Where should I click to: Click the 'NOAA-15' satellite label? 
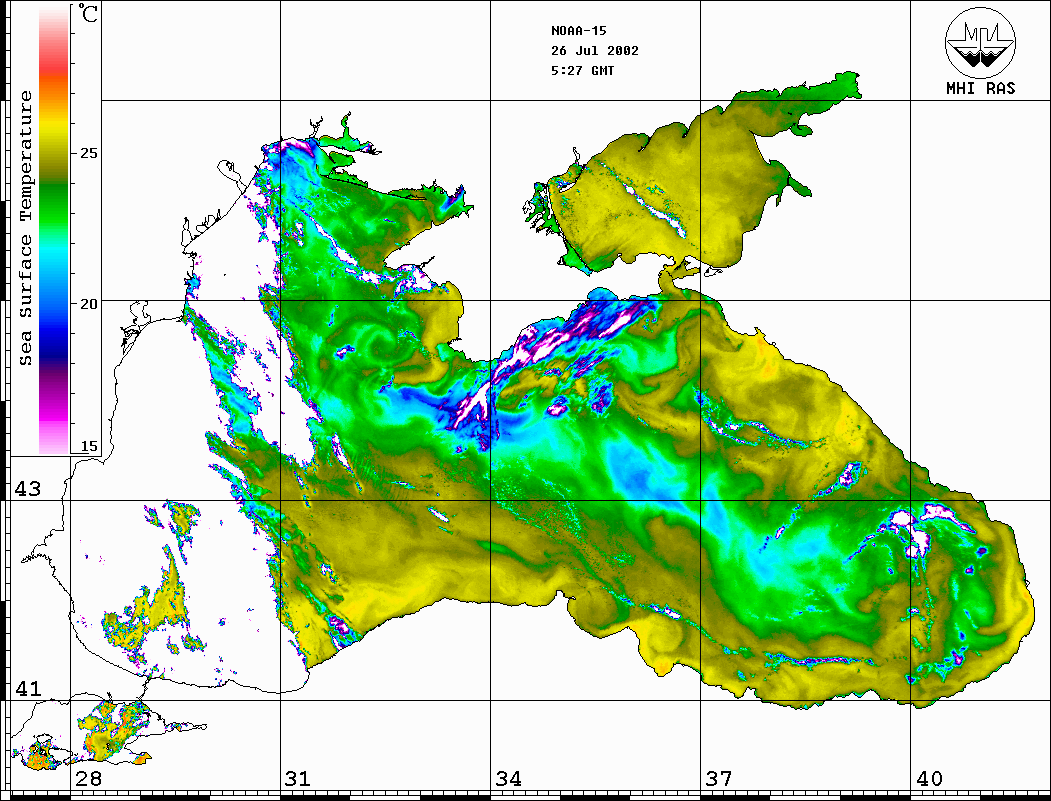coord(578,31)
